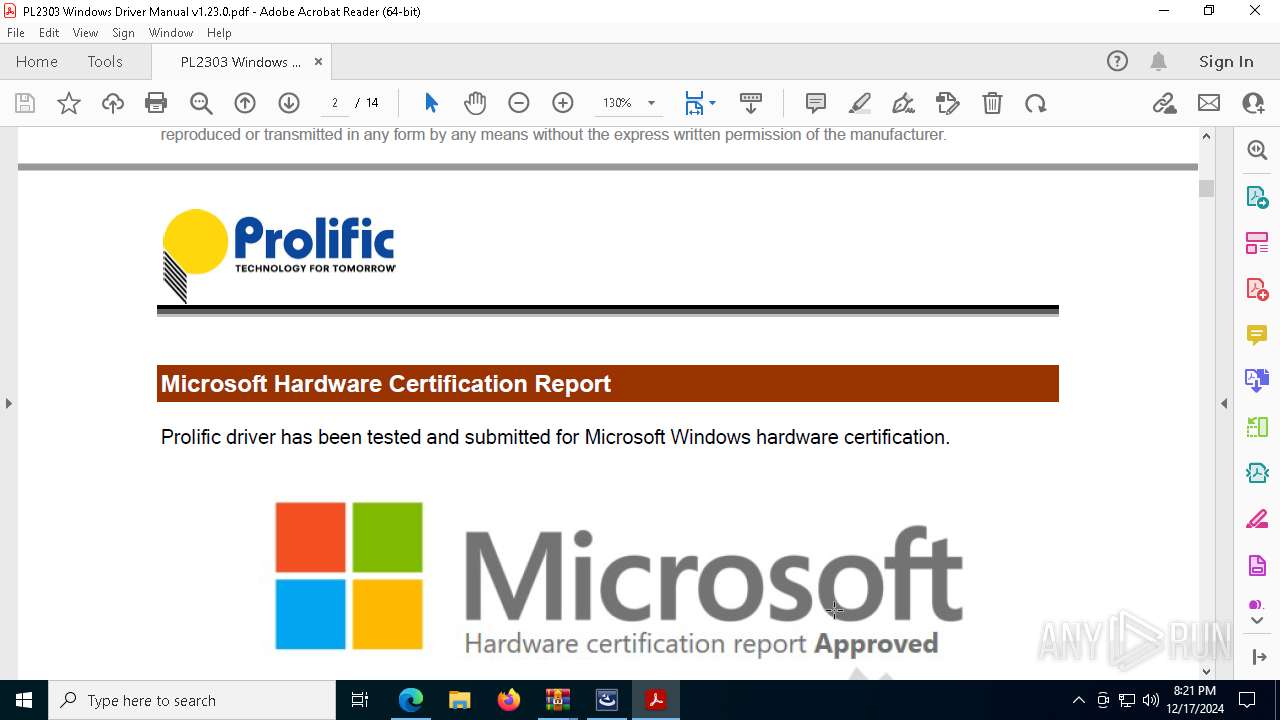The height and width of the screenshot is (720, 1280).
Task: Open Export PDF tool in sidebar
Action: click(1257, 197)
